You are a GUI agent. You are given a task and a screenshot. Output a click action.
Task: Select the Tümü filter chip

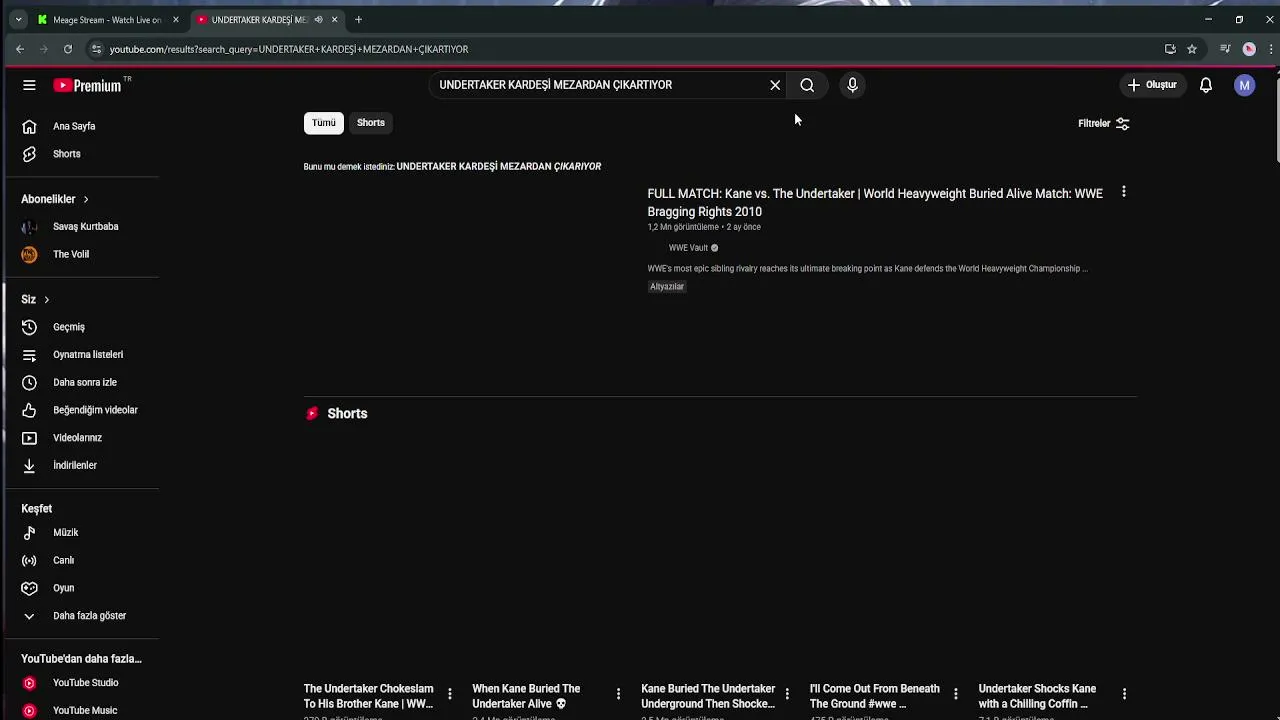(323, 122)
